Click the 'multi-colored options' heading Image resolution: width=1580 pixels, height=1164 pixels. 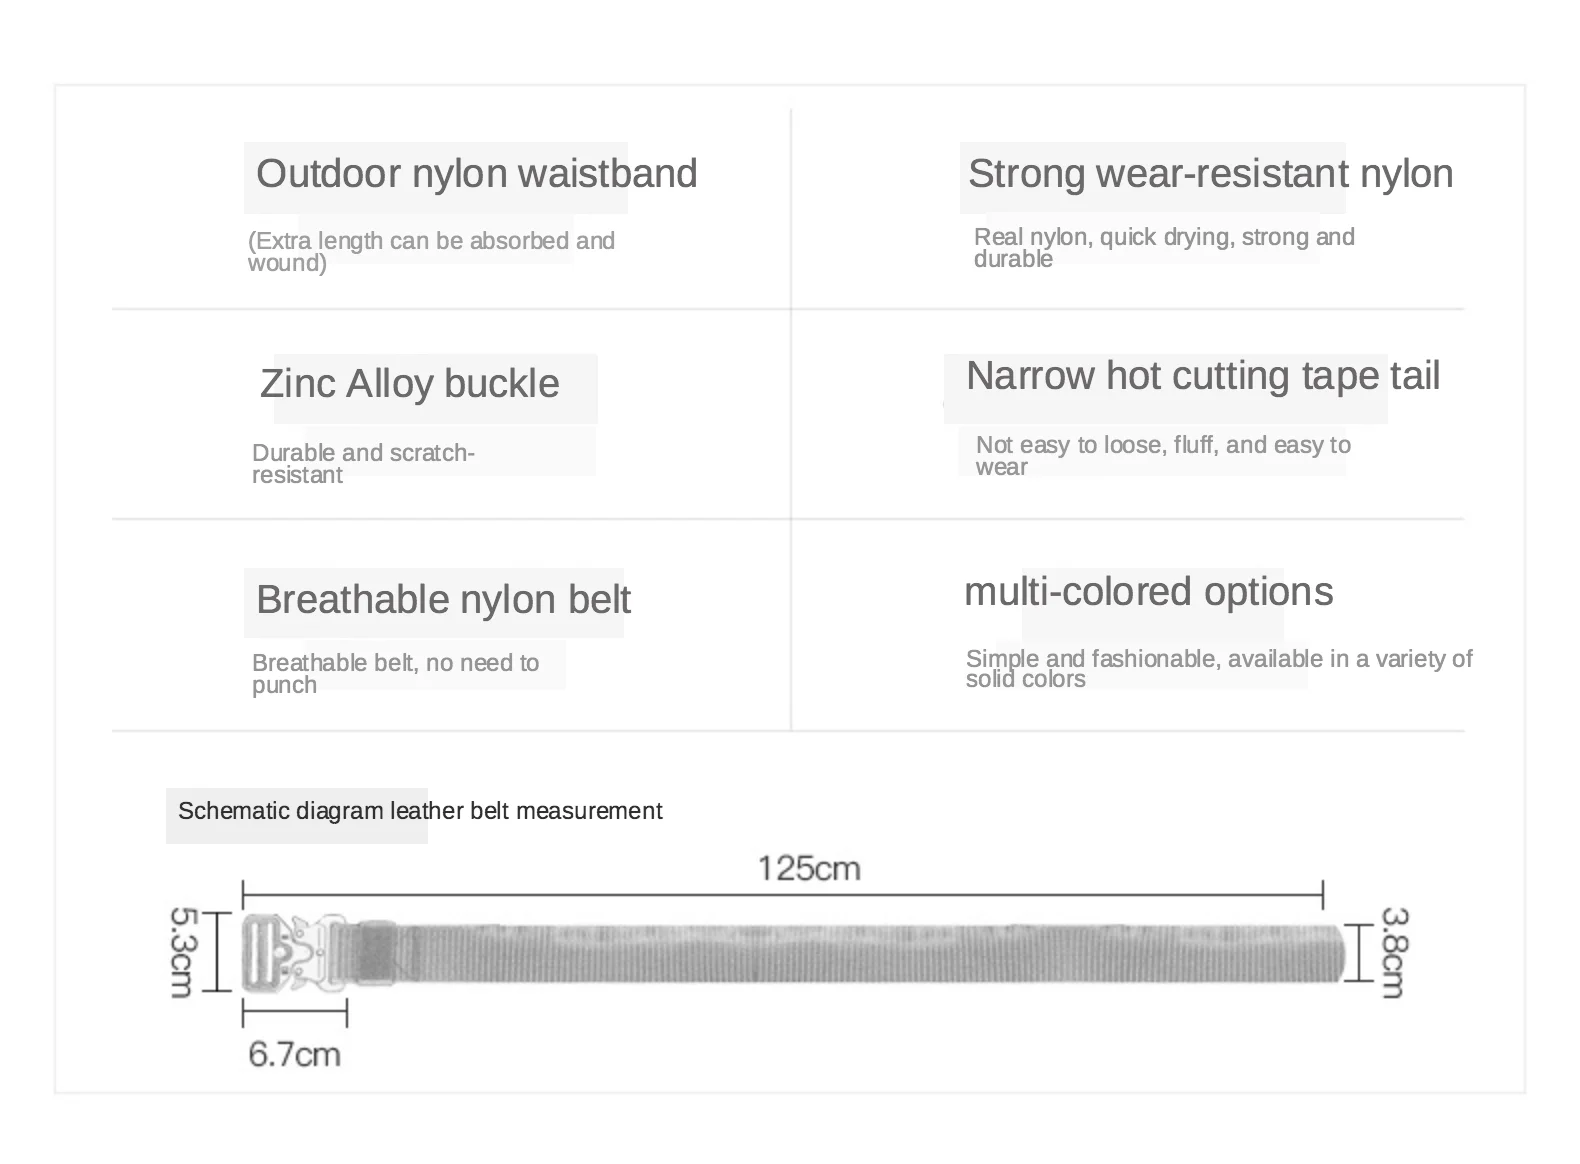click(1148, 592)
